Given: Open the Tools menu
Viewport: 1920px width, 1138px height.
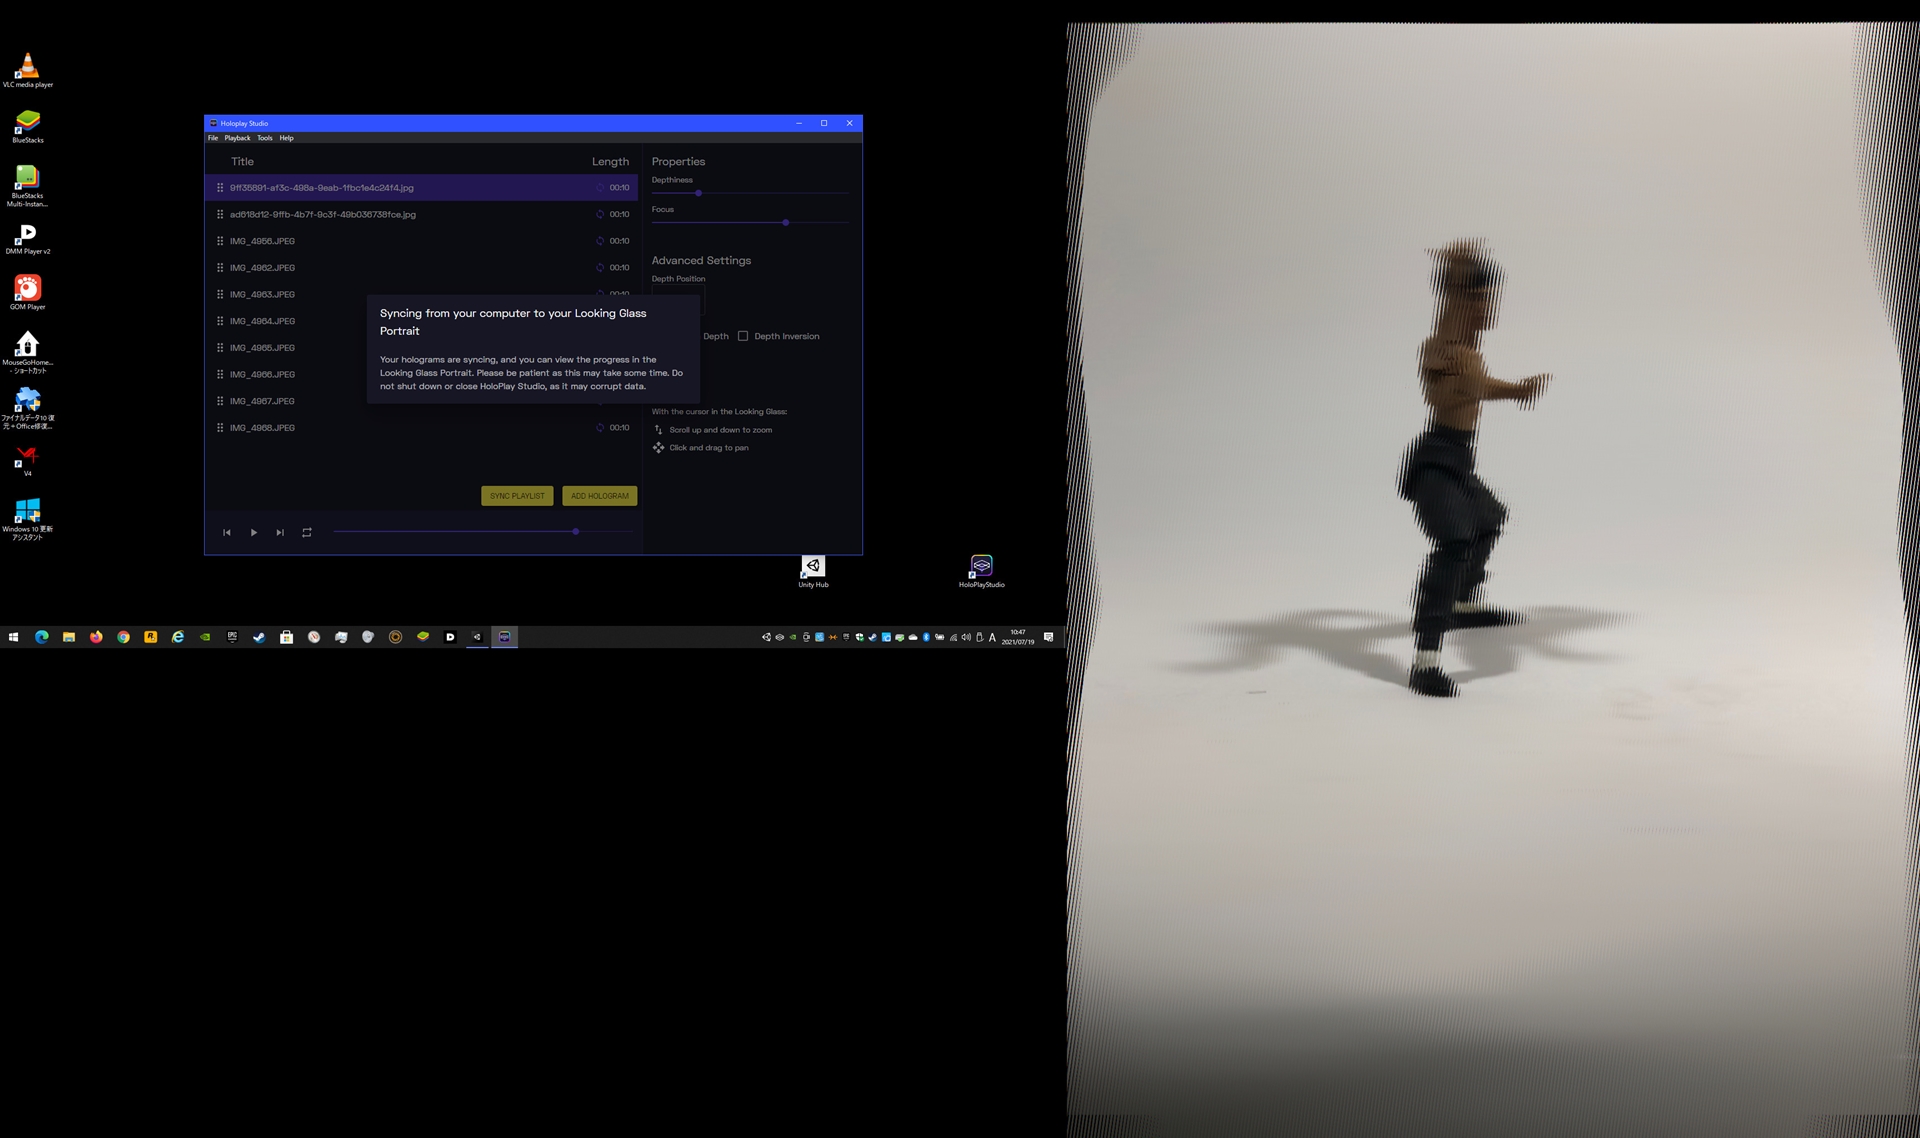Looking at the screenshot, I should coord(264,138).
